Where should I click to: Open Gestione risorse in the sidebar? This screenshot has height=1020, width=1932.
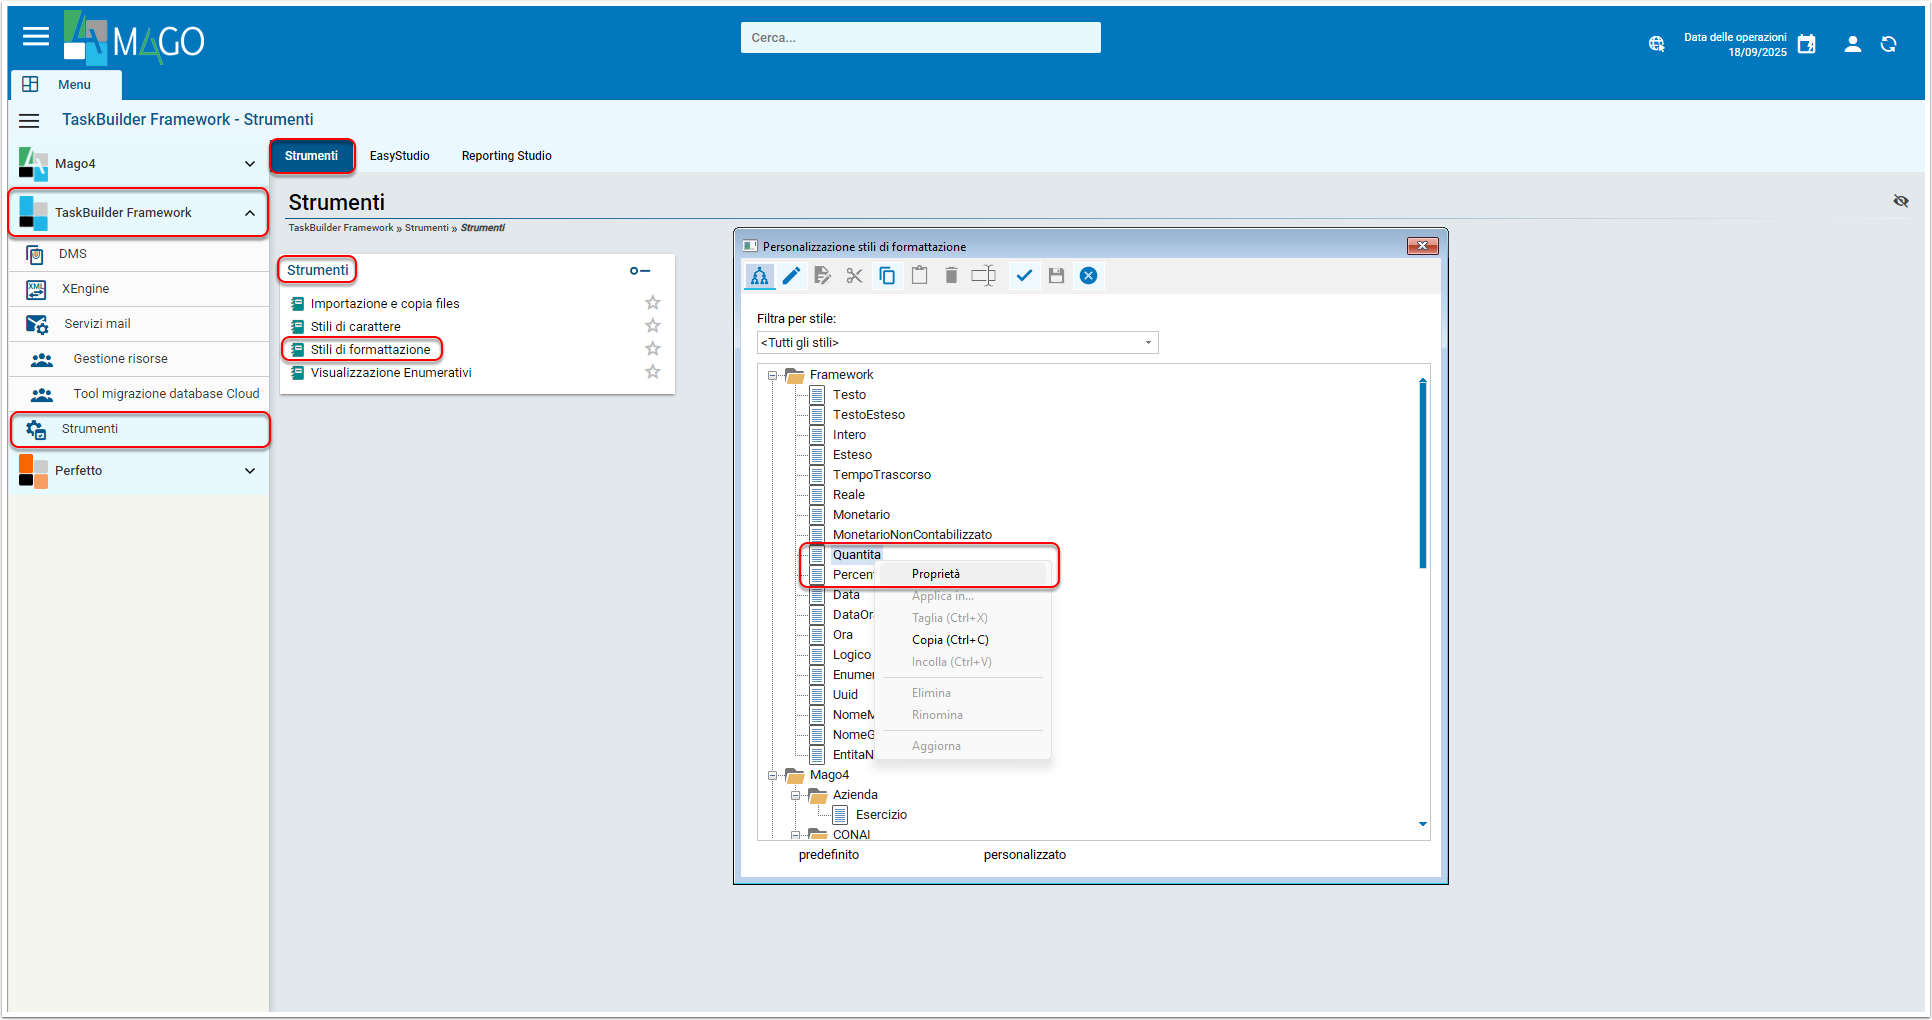[140, 359]
